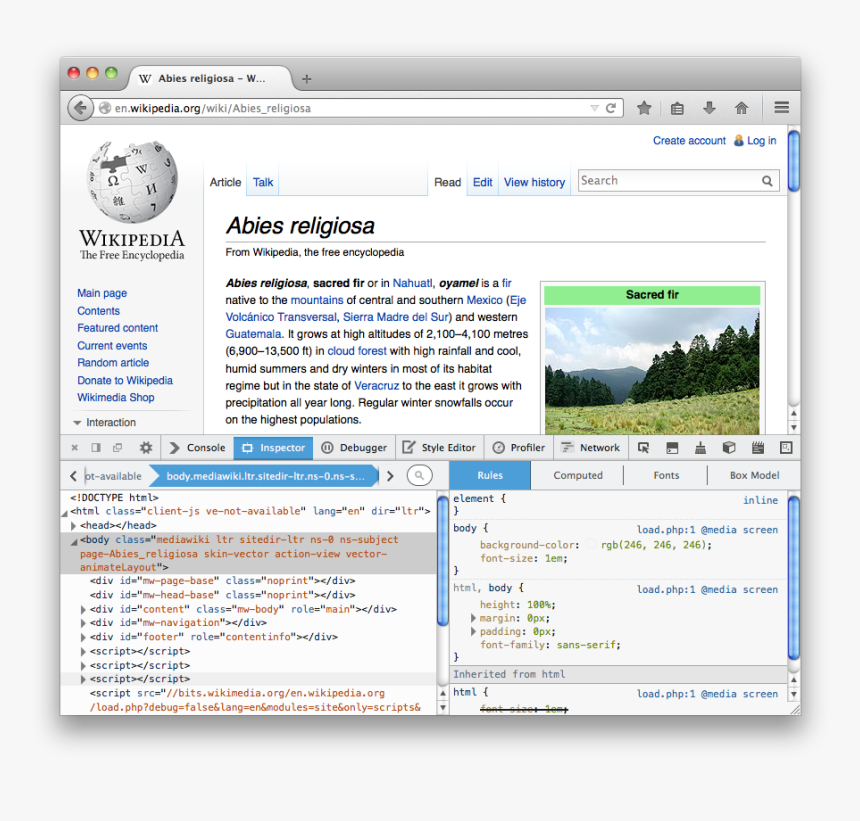This screenshot has width=860, height=821.
Task: Close the developer tools panel
Action: 75,448
